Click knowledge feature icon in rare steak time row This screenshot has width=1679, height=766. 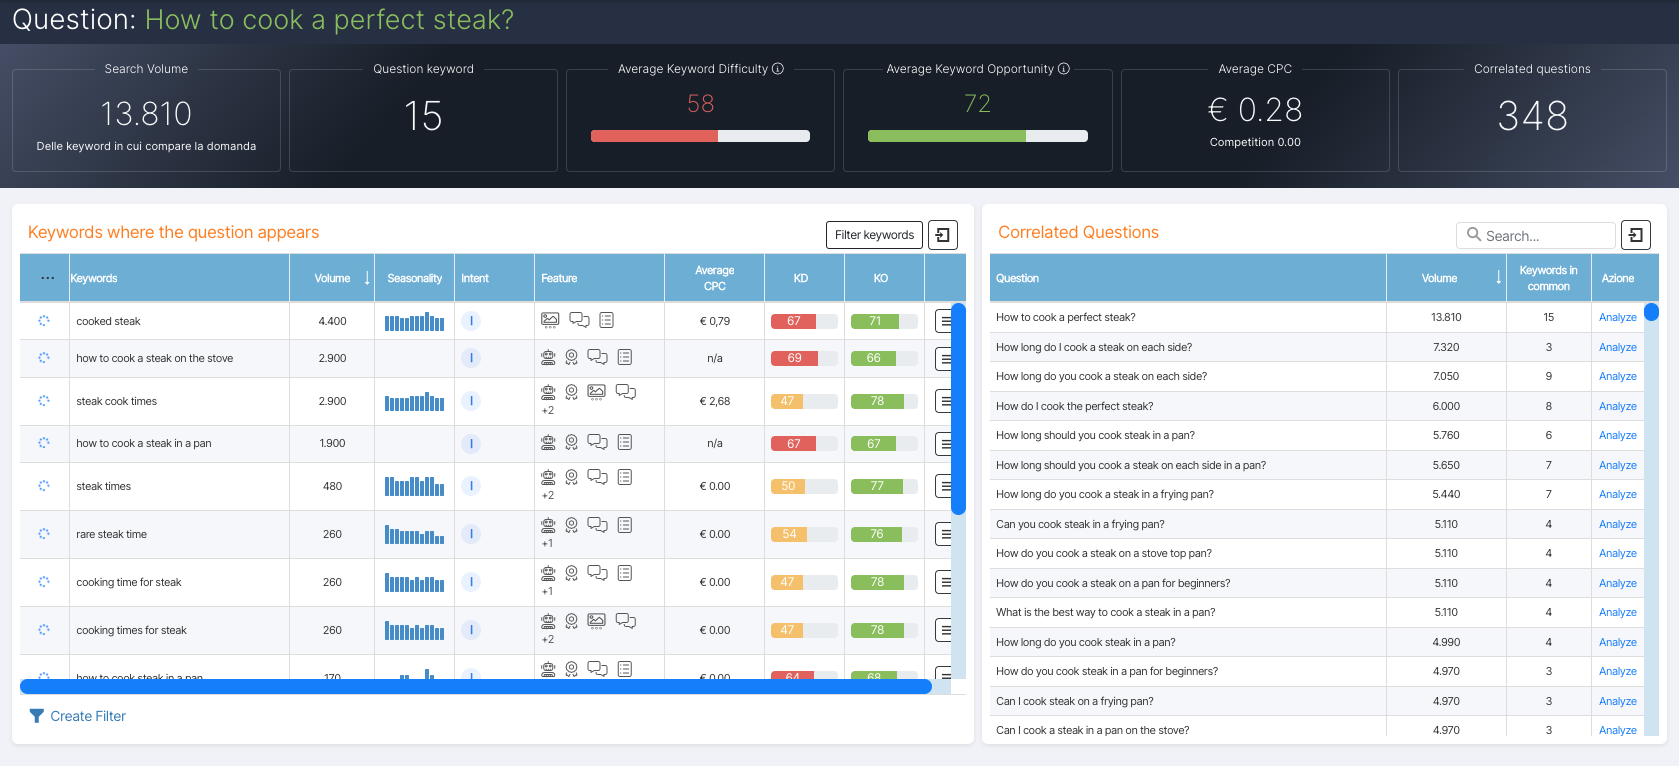click(548, 525)
